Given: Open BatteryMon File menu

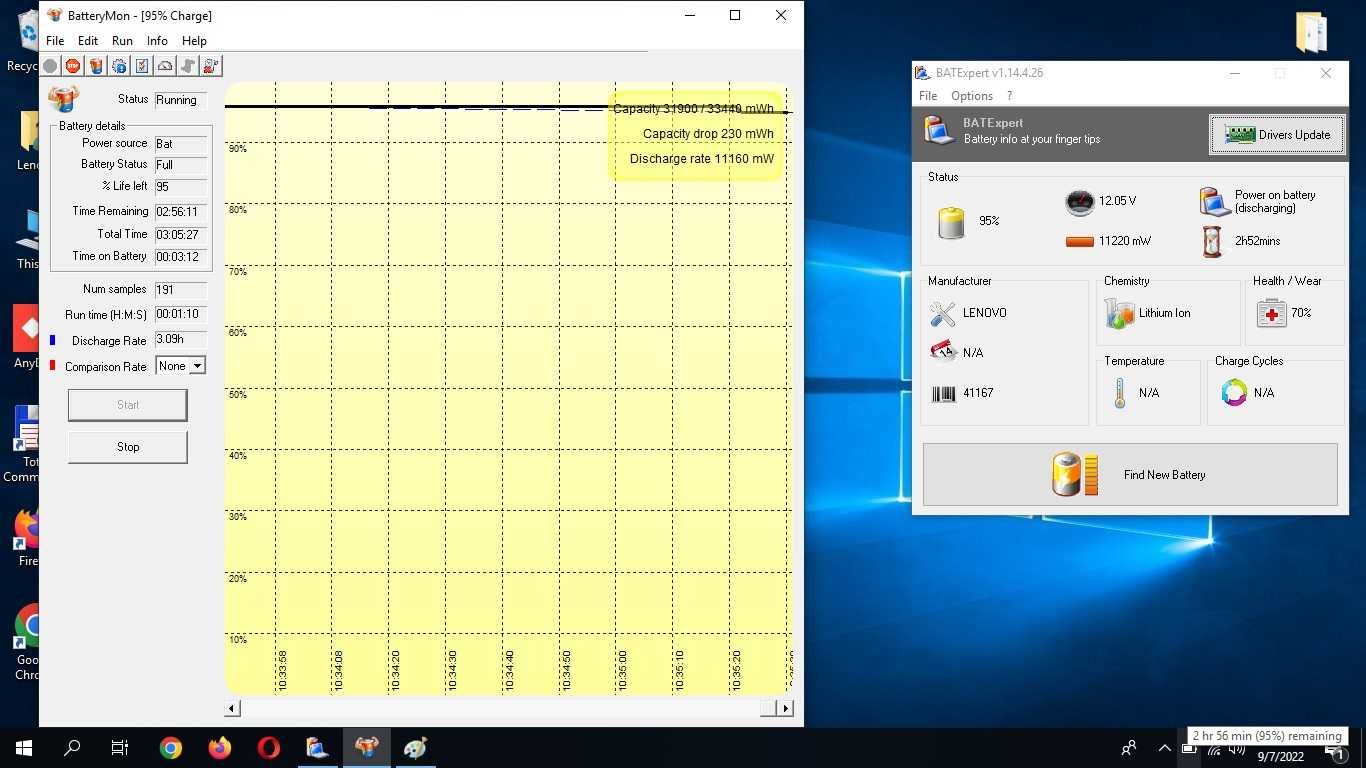Looking at the screenshot, I should click(x=55, y=41).
